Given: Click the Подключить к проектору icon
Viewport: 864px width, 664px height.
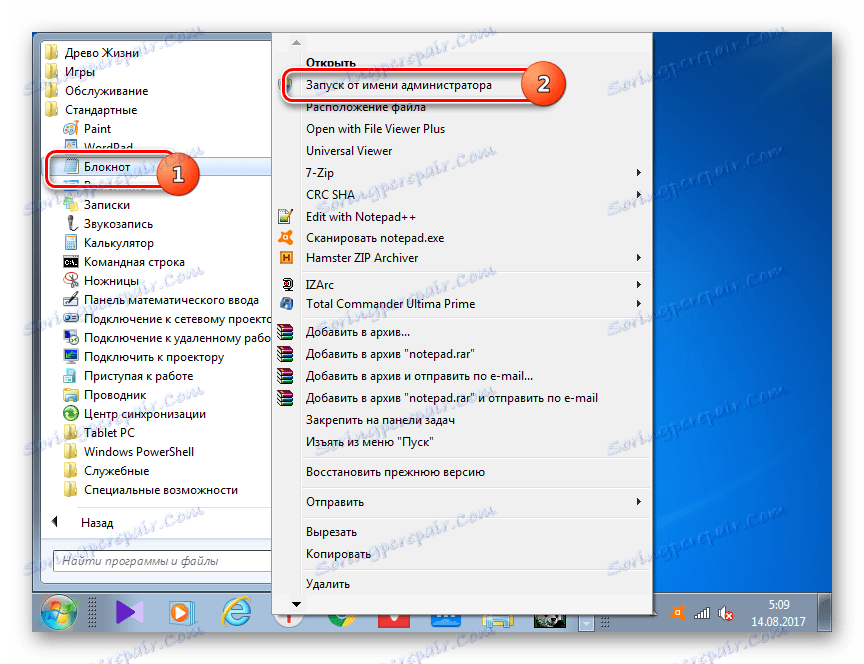Looking at the screenshot, I should tap(71, 357).
